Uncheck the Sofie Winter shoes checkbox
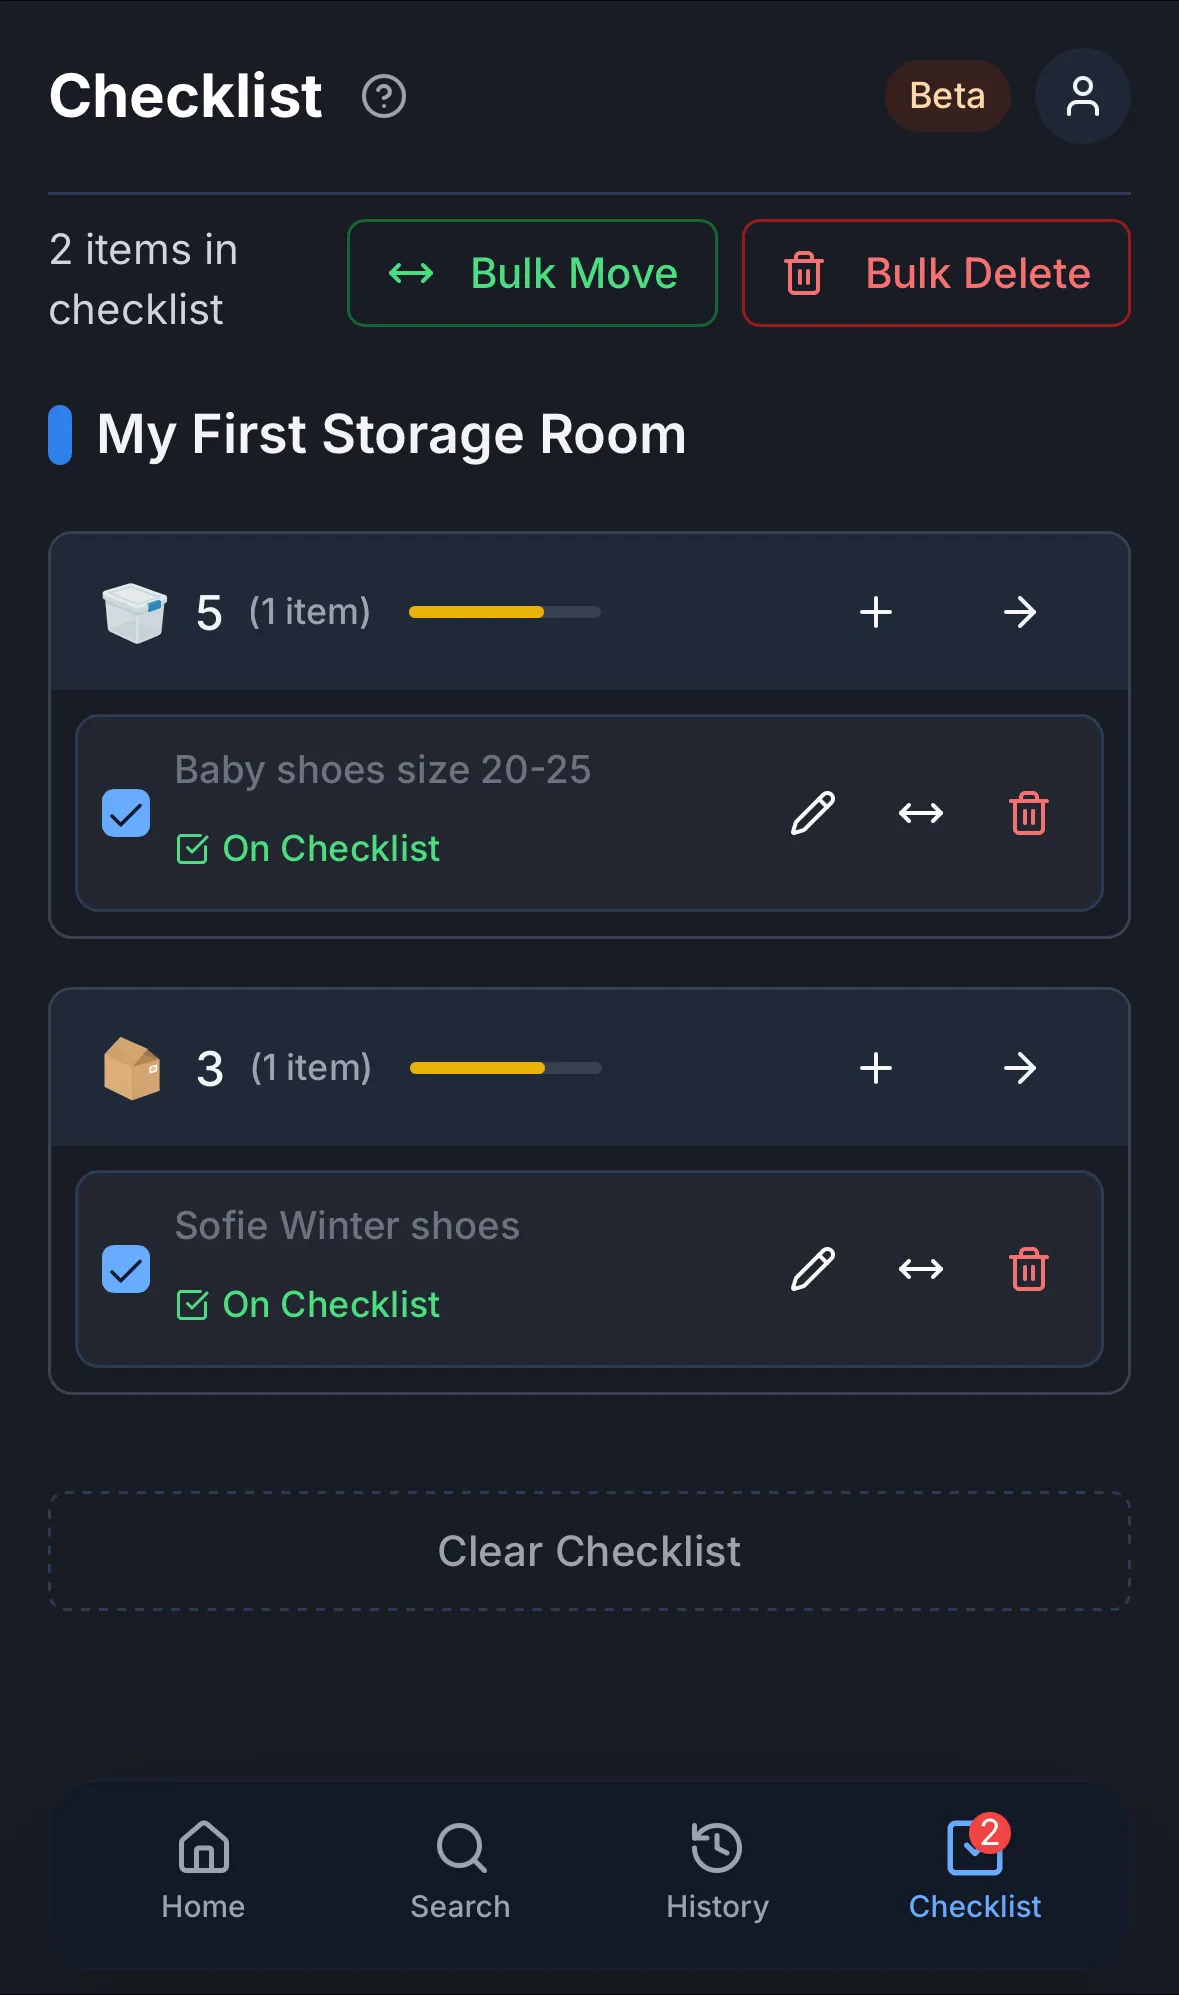Image resolution: width=1179 pixels, height=1995 pixels. (126, 1269)
